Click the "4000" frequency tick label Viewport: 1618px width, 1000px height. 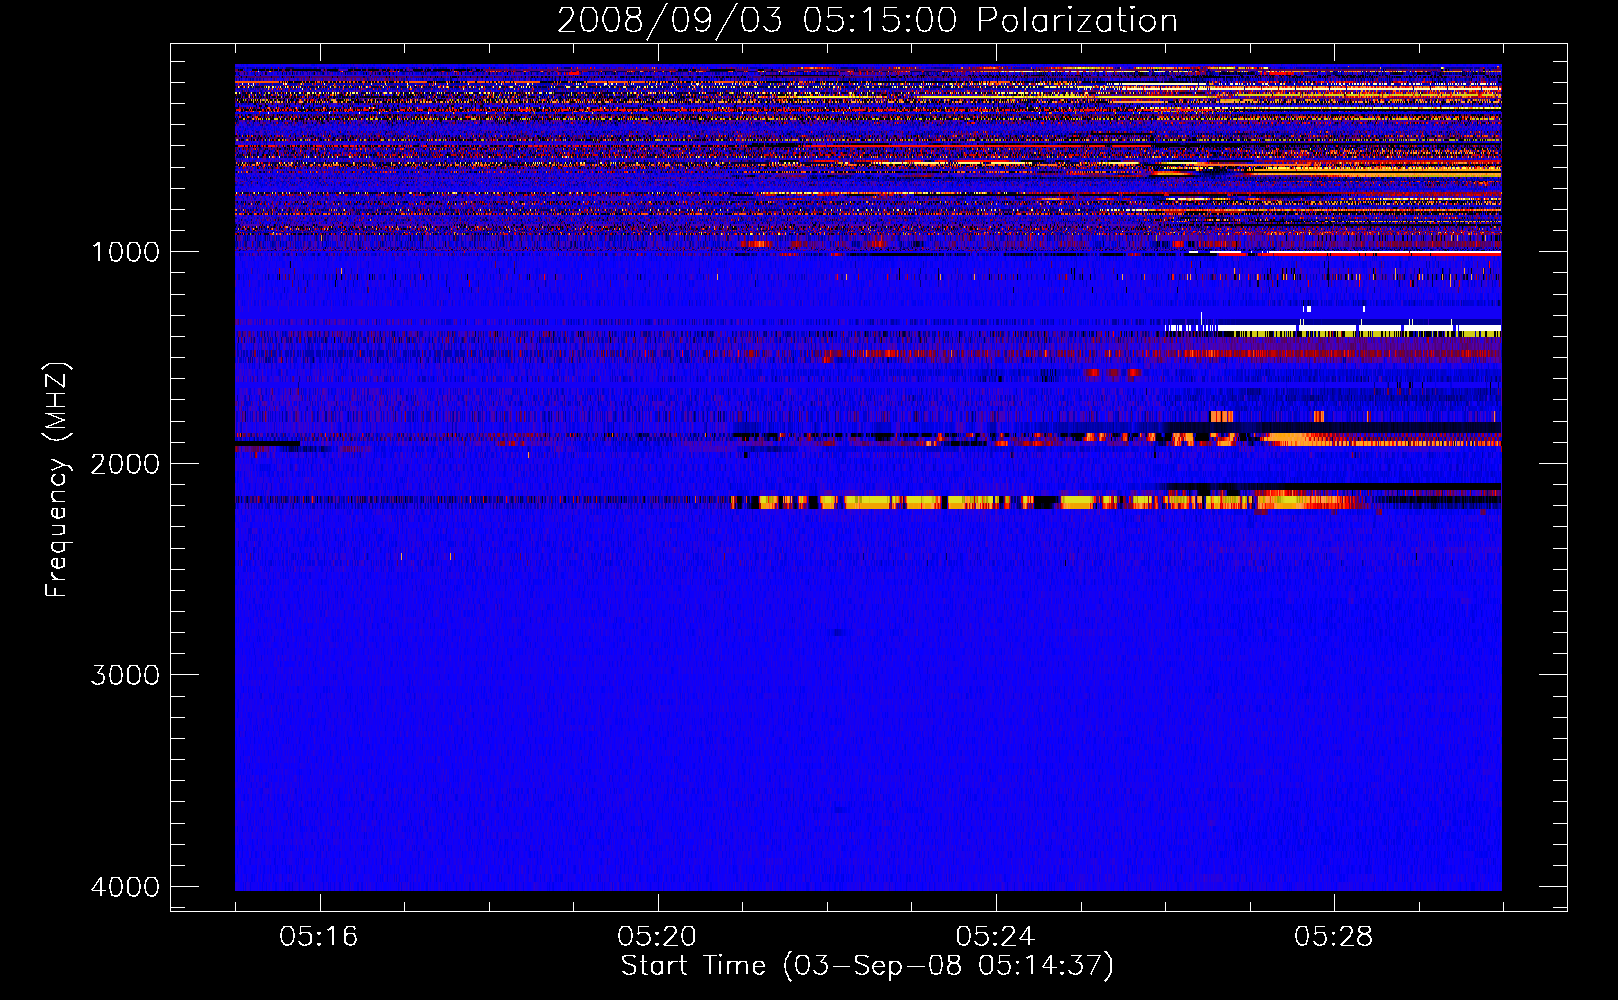coord(125,887)
